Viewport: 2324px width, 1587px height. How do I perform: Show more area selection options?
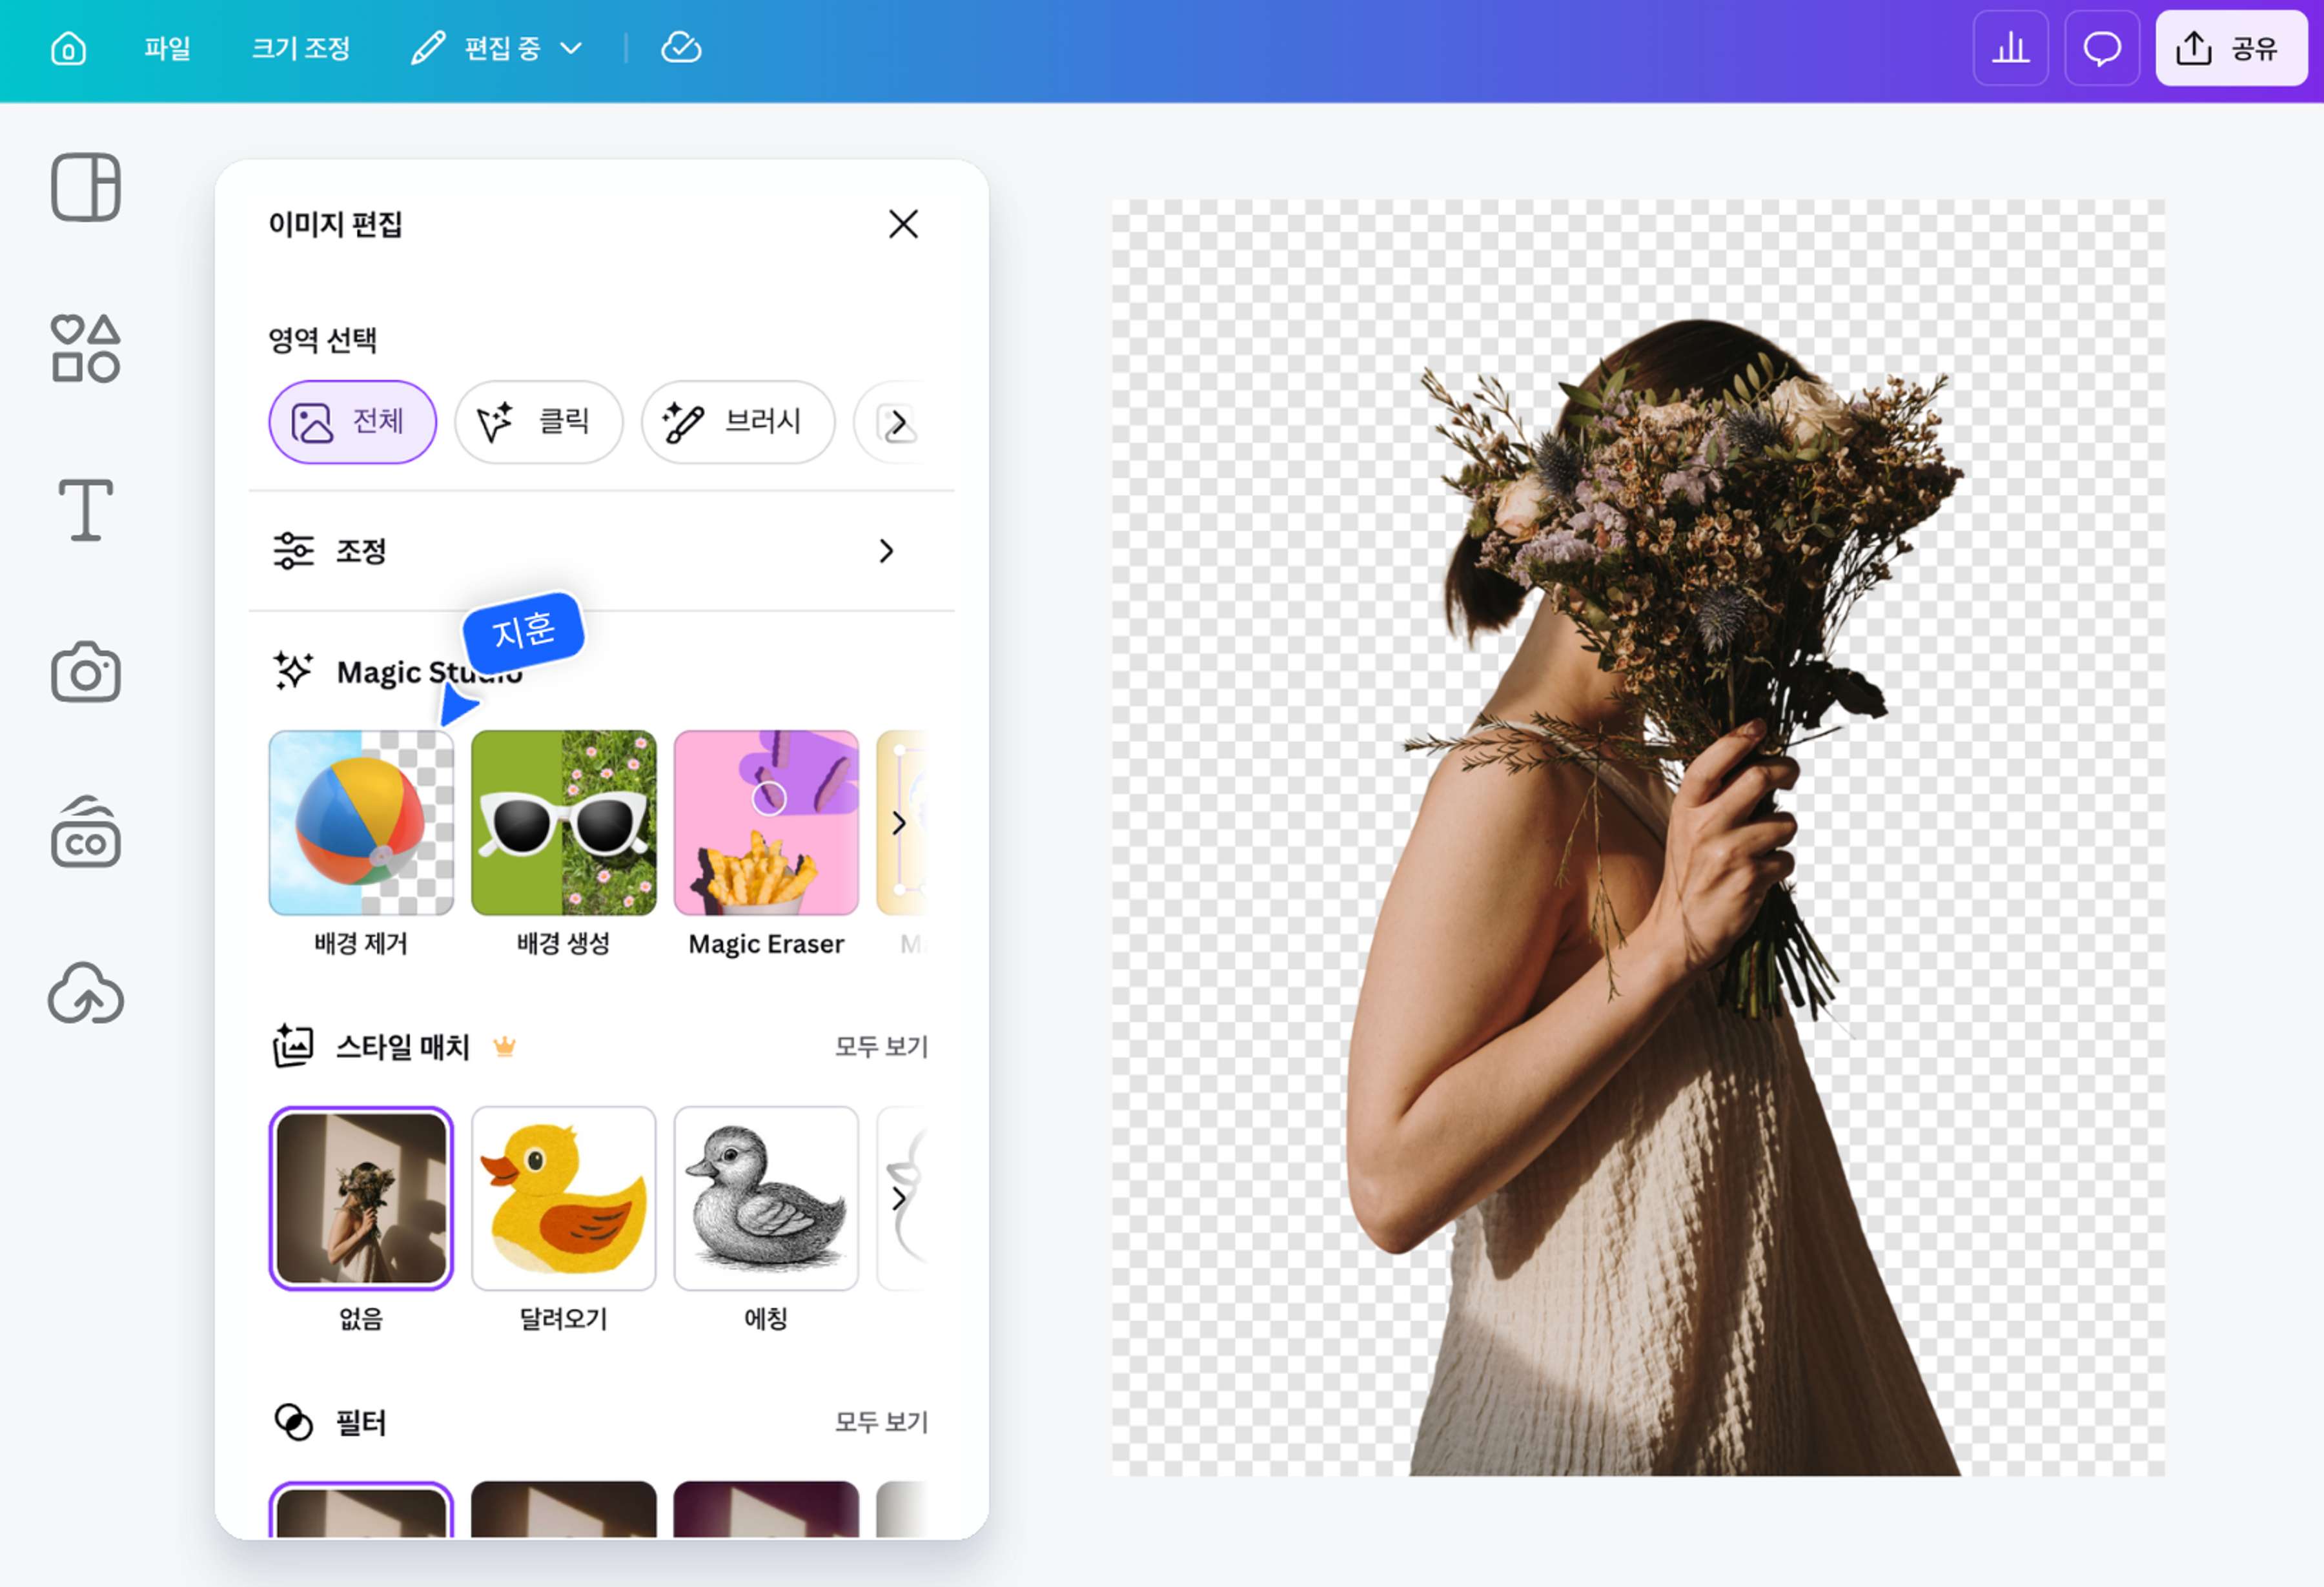click(x=898, y=423)
